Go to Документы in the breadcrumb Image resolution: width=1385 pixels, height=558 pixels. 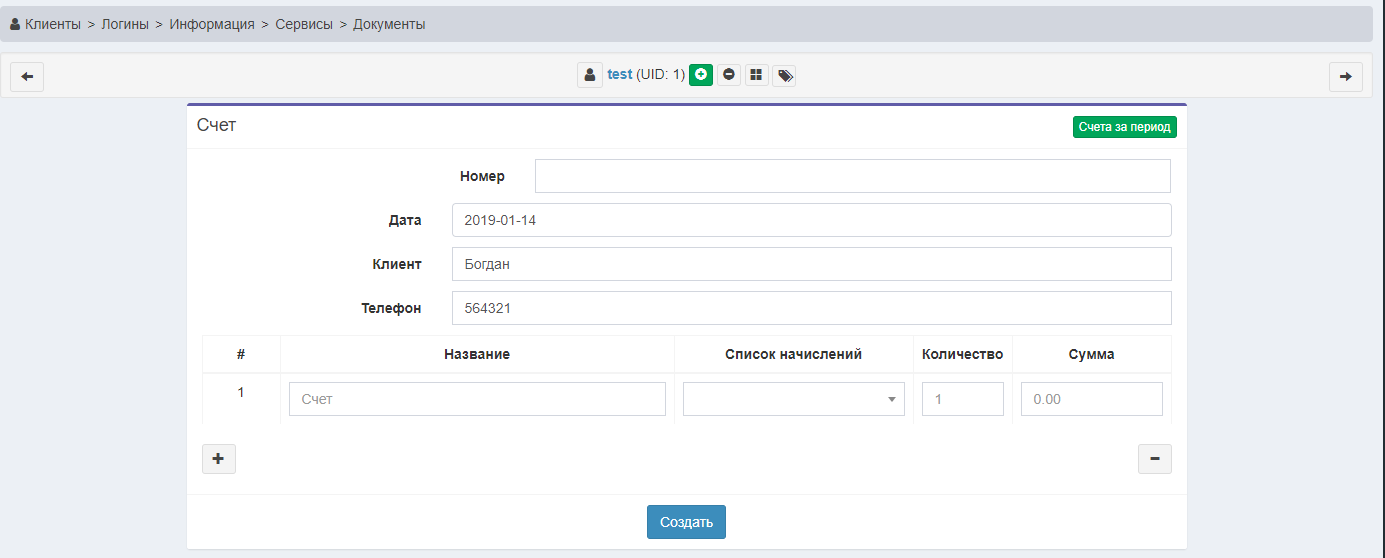coord(389,24)
